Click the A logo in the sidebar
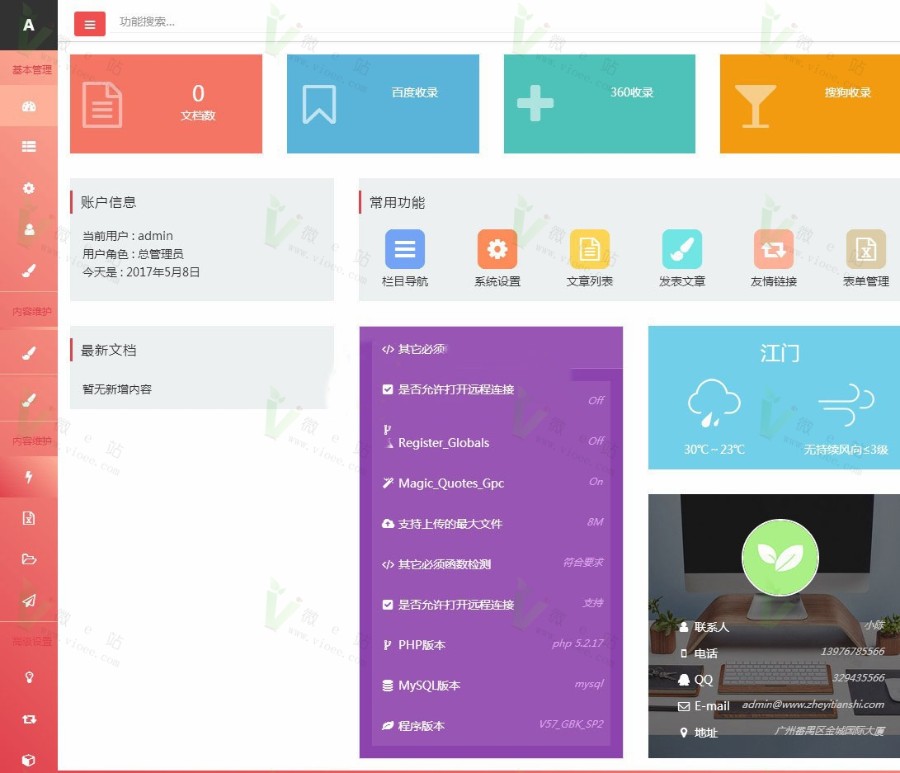The image size is (900, 773). pyautogui.click(x=29, y=25)
